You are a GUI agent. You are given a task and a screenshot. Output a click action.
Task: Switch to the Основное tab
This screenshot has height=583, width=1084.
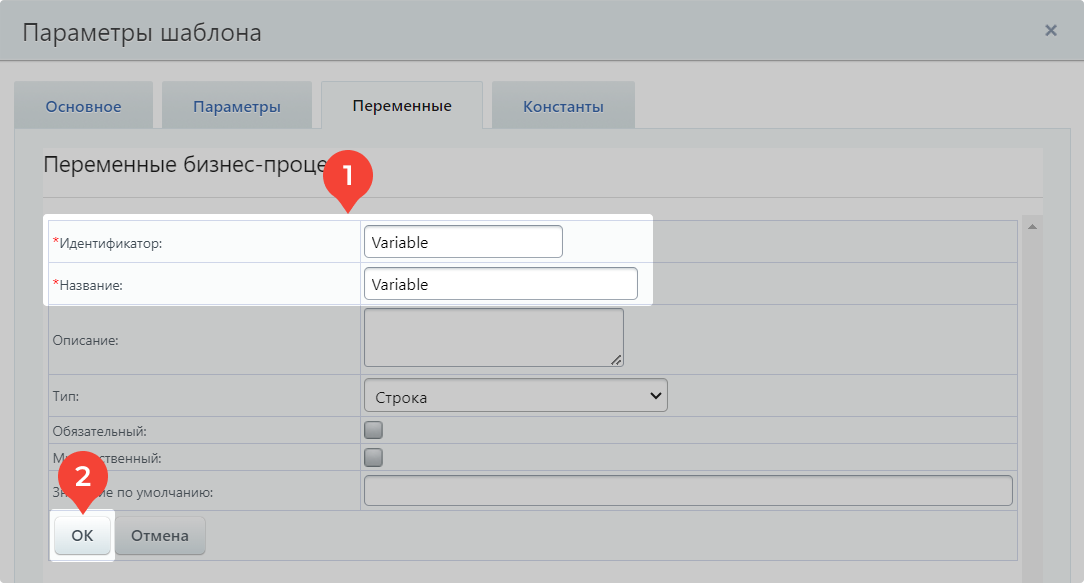83,106
